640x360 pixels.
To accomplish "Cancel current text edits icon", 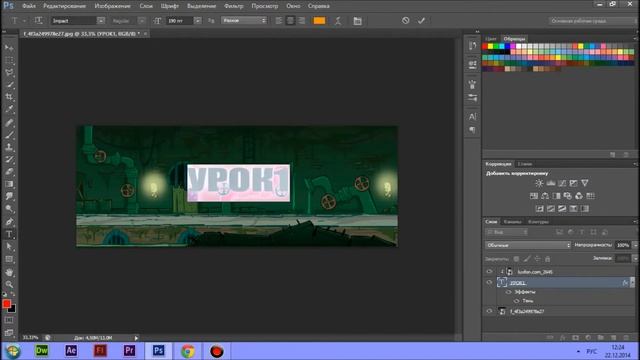I will tap(405, 20).
